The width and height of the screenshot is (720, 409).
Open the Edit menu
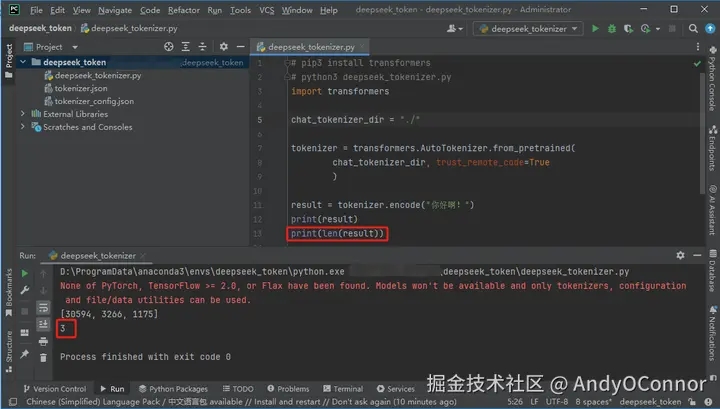57,10
